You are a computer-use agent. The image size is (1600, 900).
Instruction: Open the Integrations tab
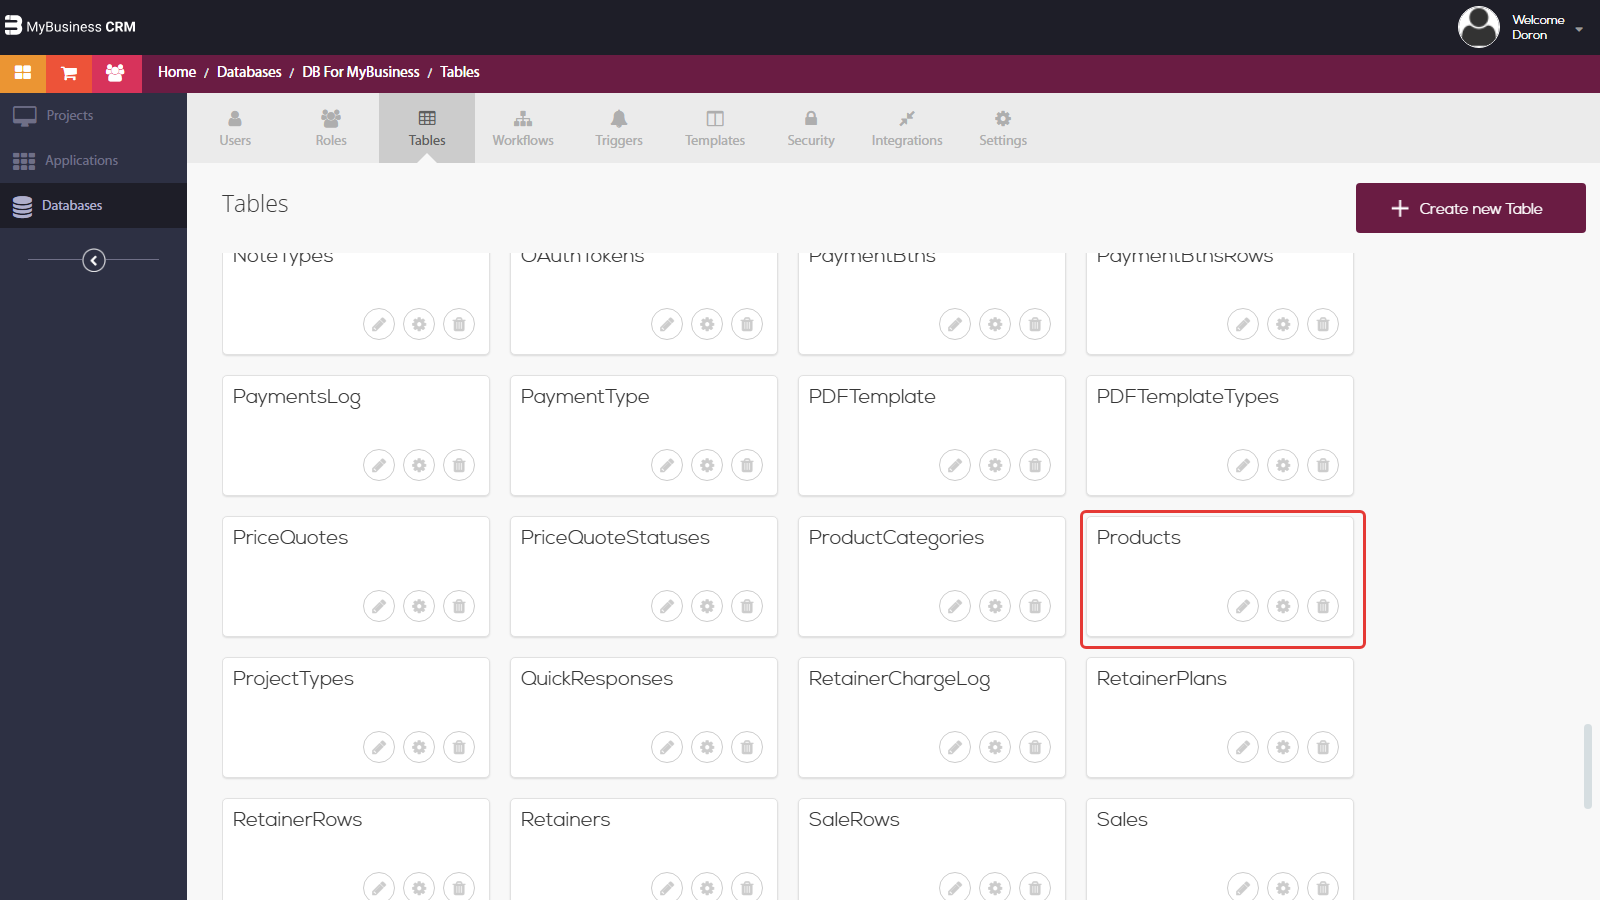click(907, 128)
